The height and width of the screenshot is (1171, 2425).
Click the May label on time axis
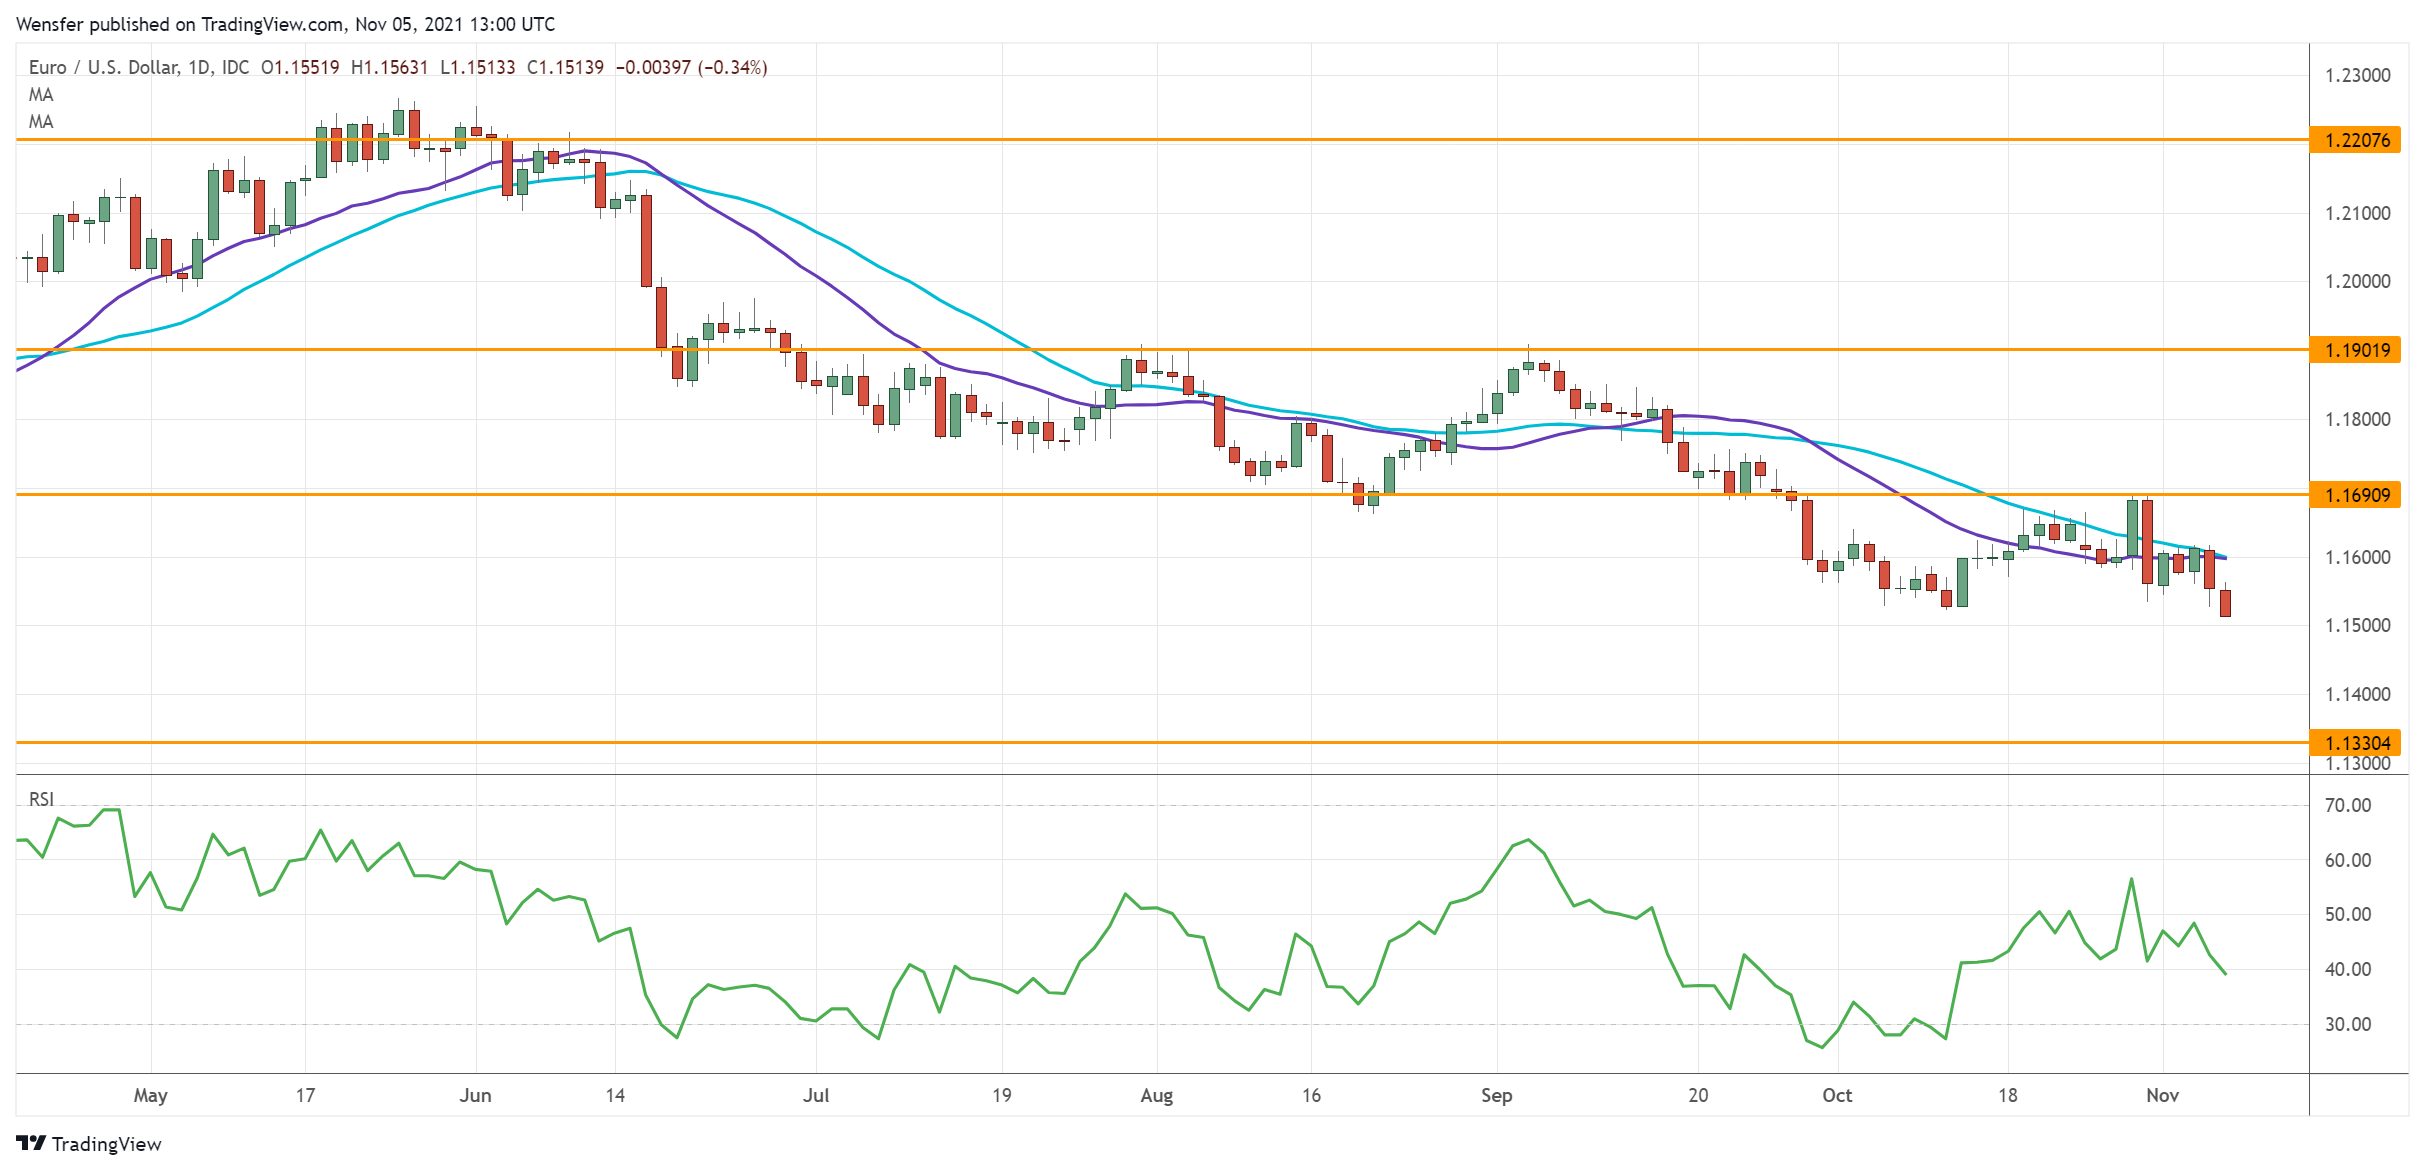coord(150,1095)
